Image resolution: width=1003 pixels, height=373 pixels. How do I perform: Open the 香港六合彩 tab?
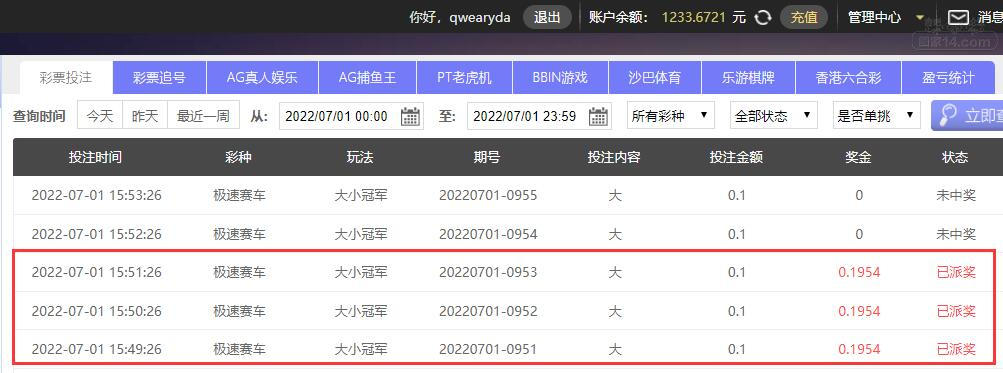point(848,78)
